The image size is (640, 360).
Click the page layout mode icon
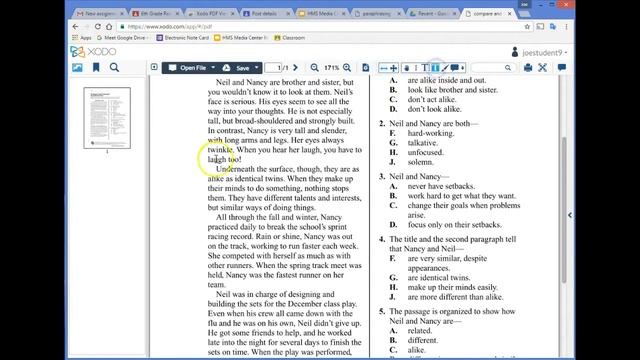pos(366,68)
